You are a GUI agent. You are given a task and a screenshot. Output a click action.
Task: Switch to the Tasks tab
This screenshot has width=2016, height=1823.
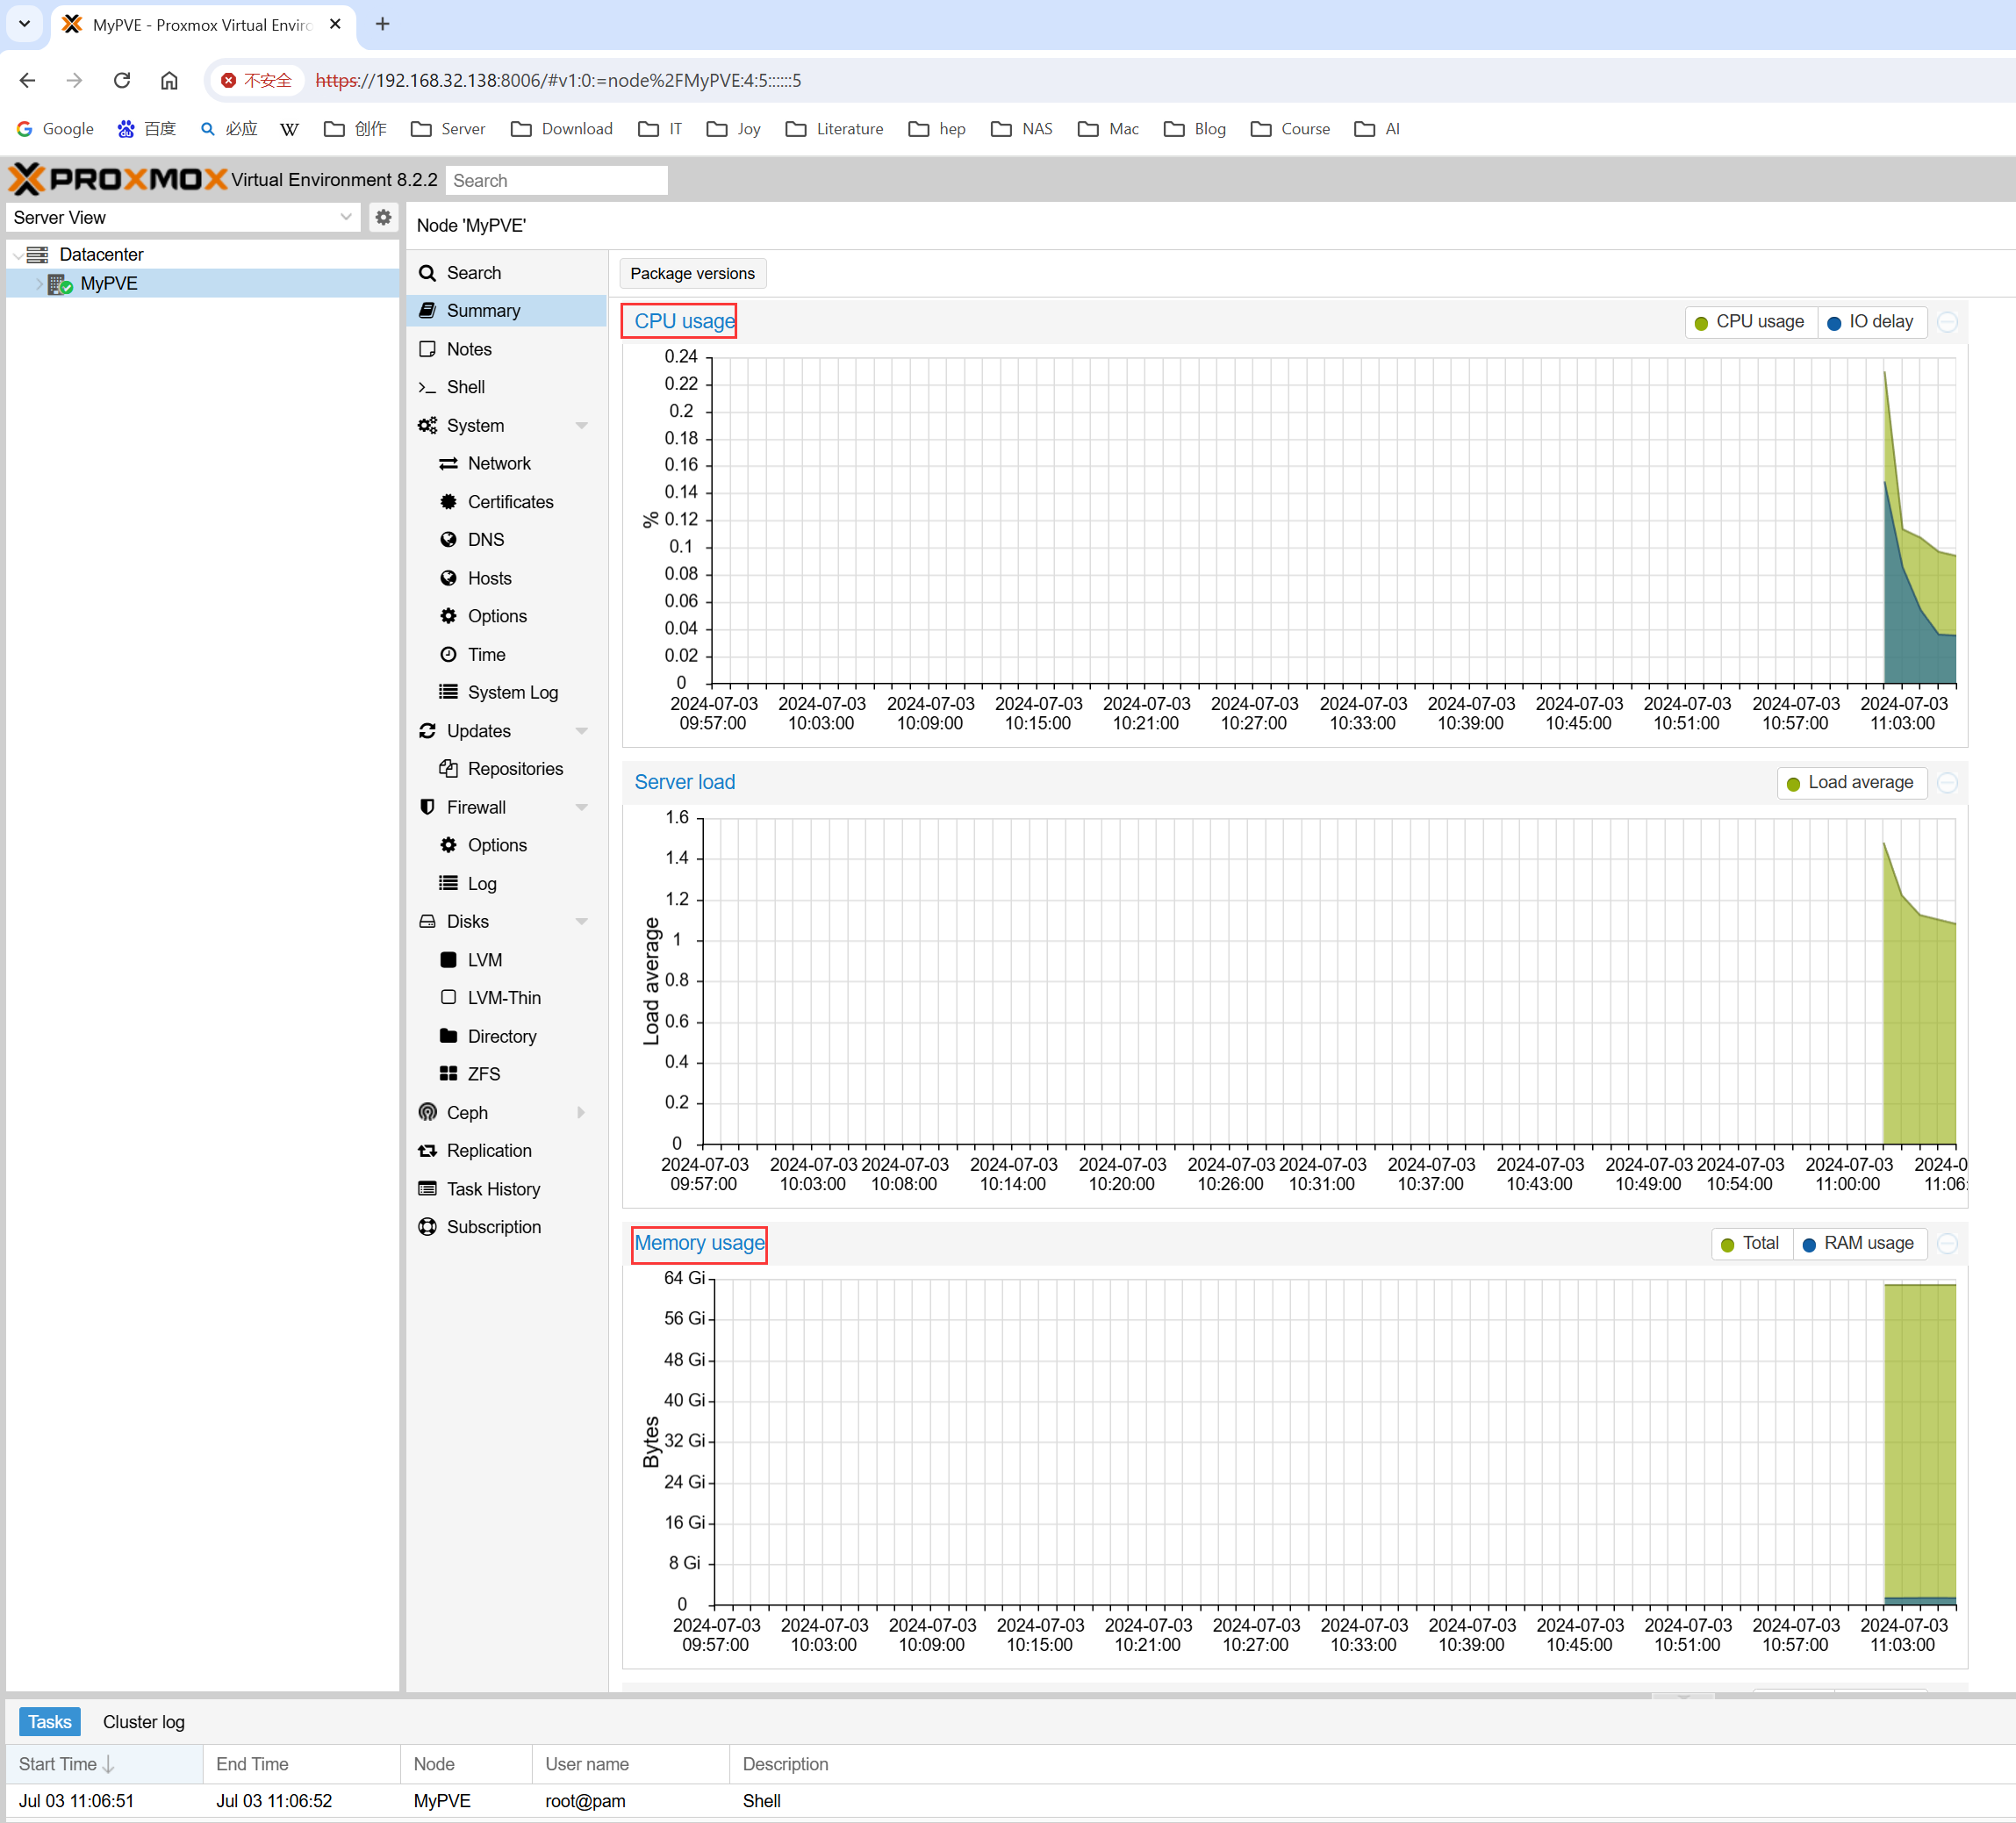49,1721
